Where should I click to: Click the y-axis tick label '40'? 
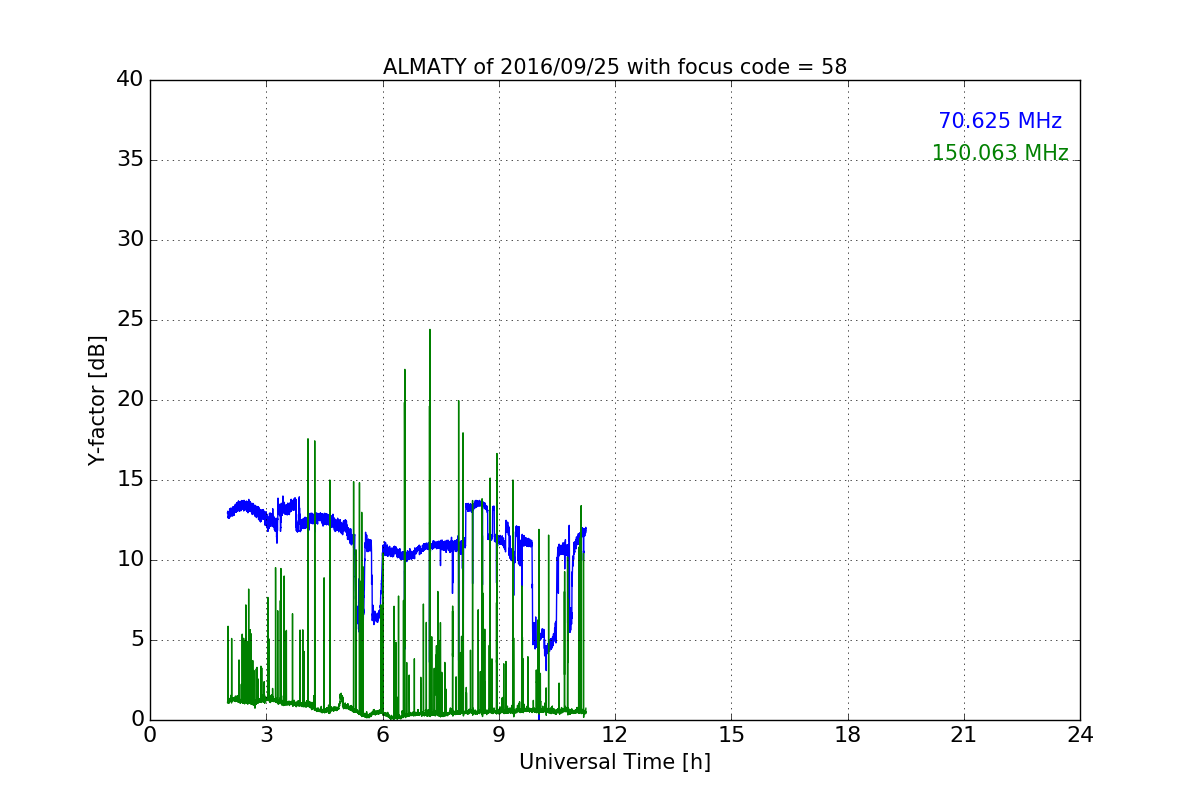point(130,80)
